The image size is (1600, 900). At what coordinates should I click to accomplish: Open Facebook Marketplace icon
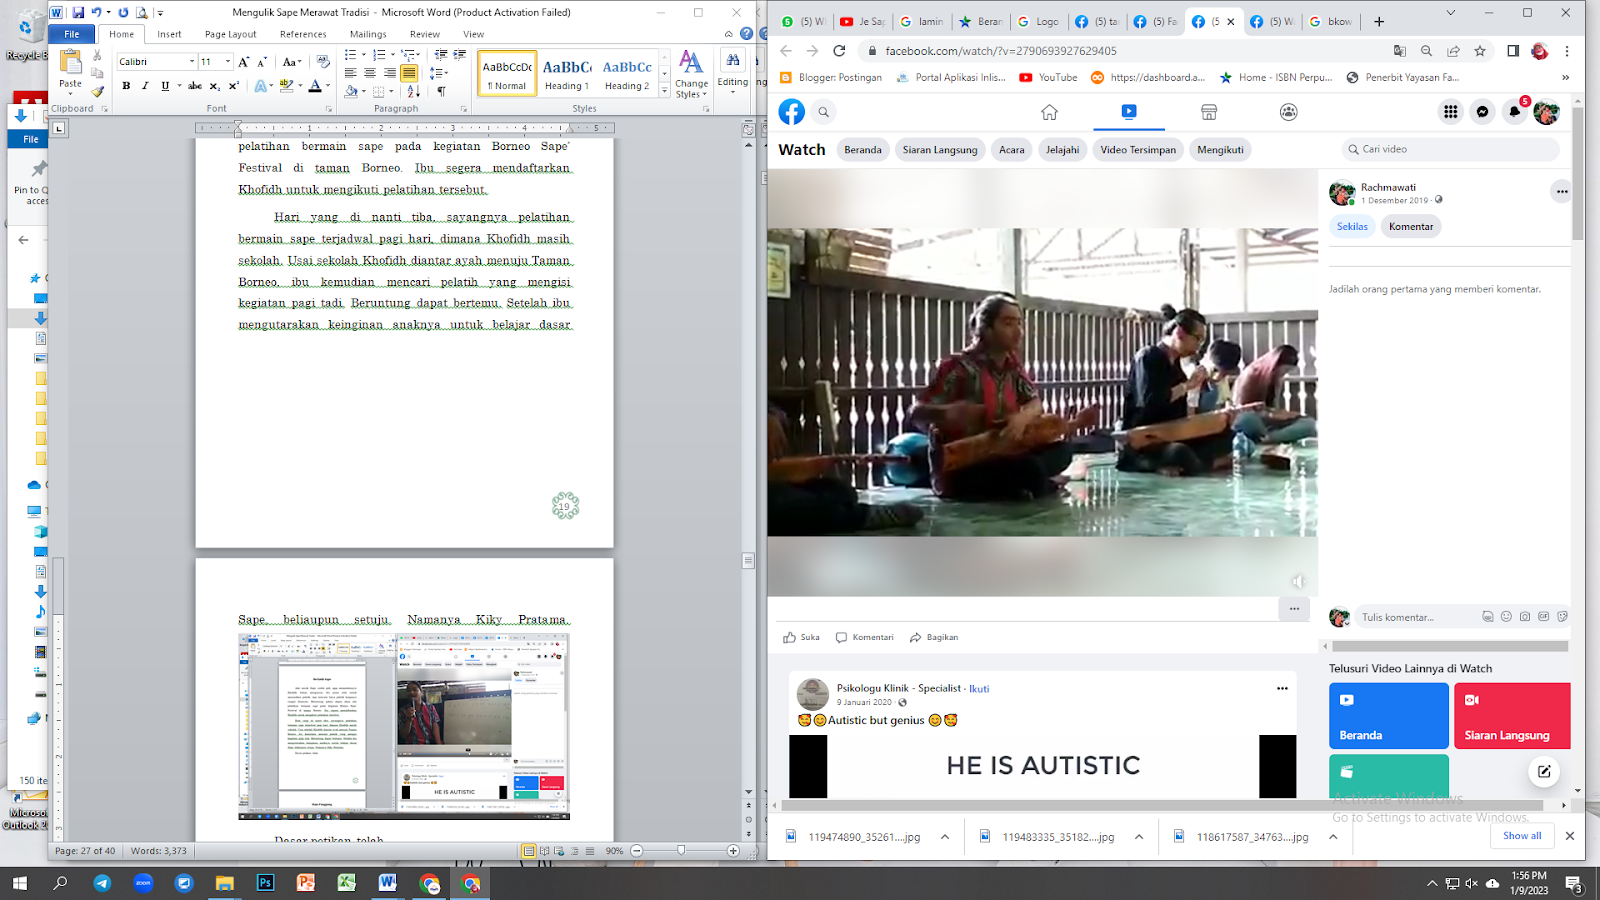1209,112
